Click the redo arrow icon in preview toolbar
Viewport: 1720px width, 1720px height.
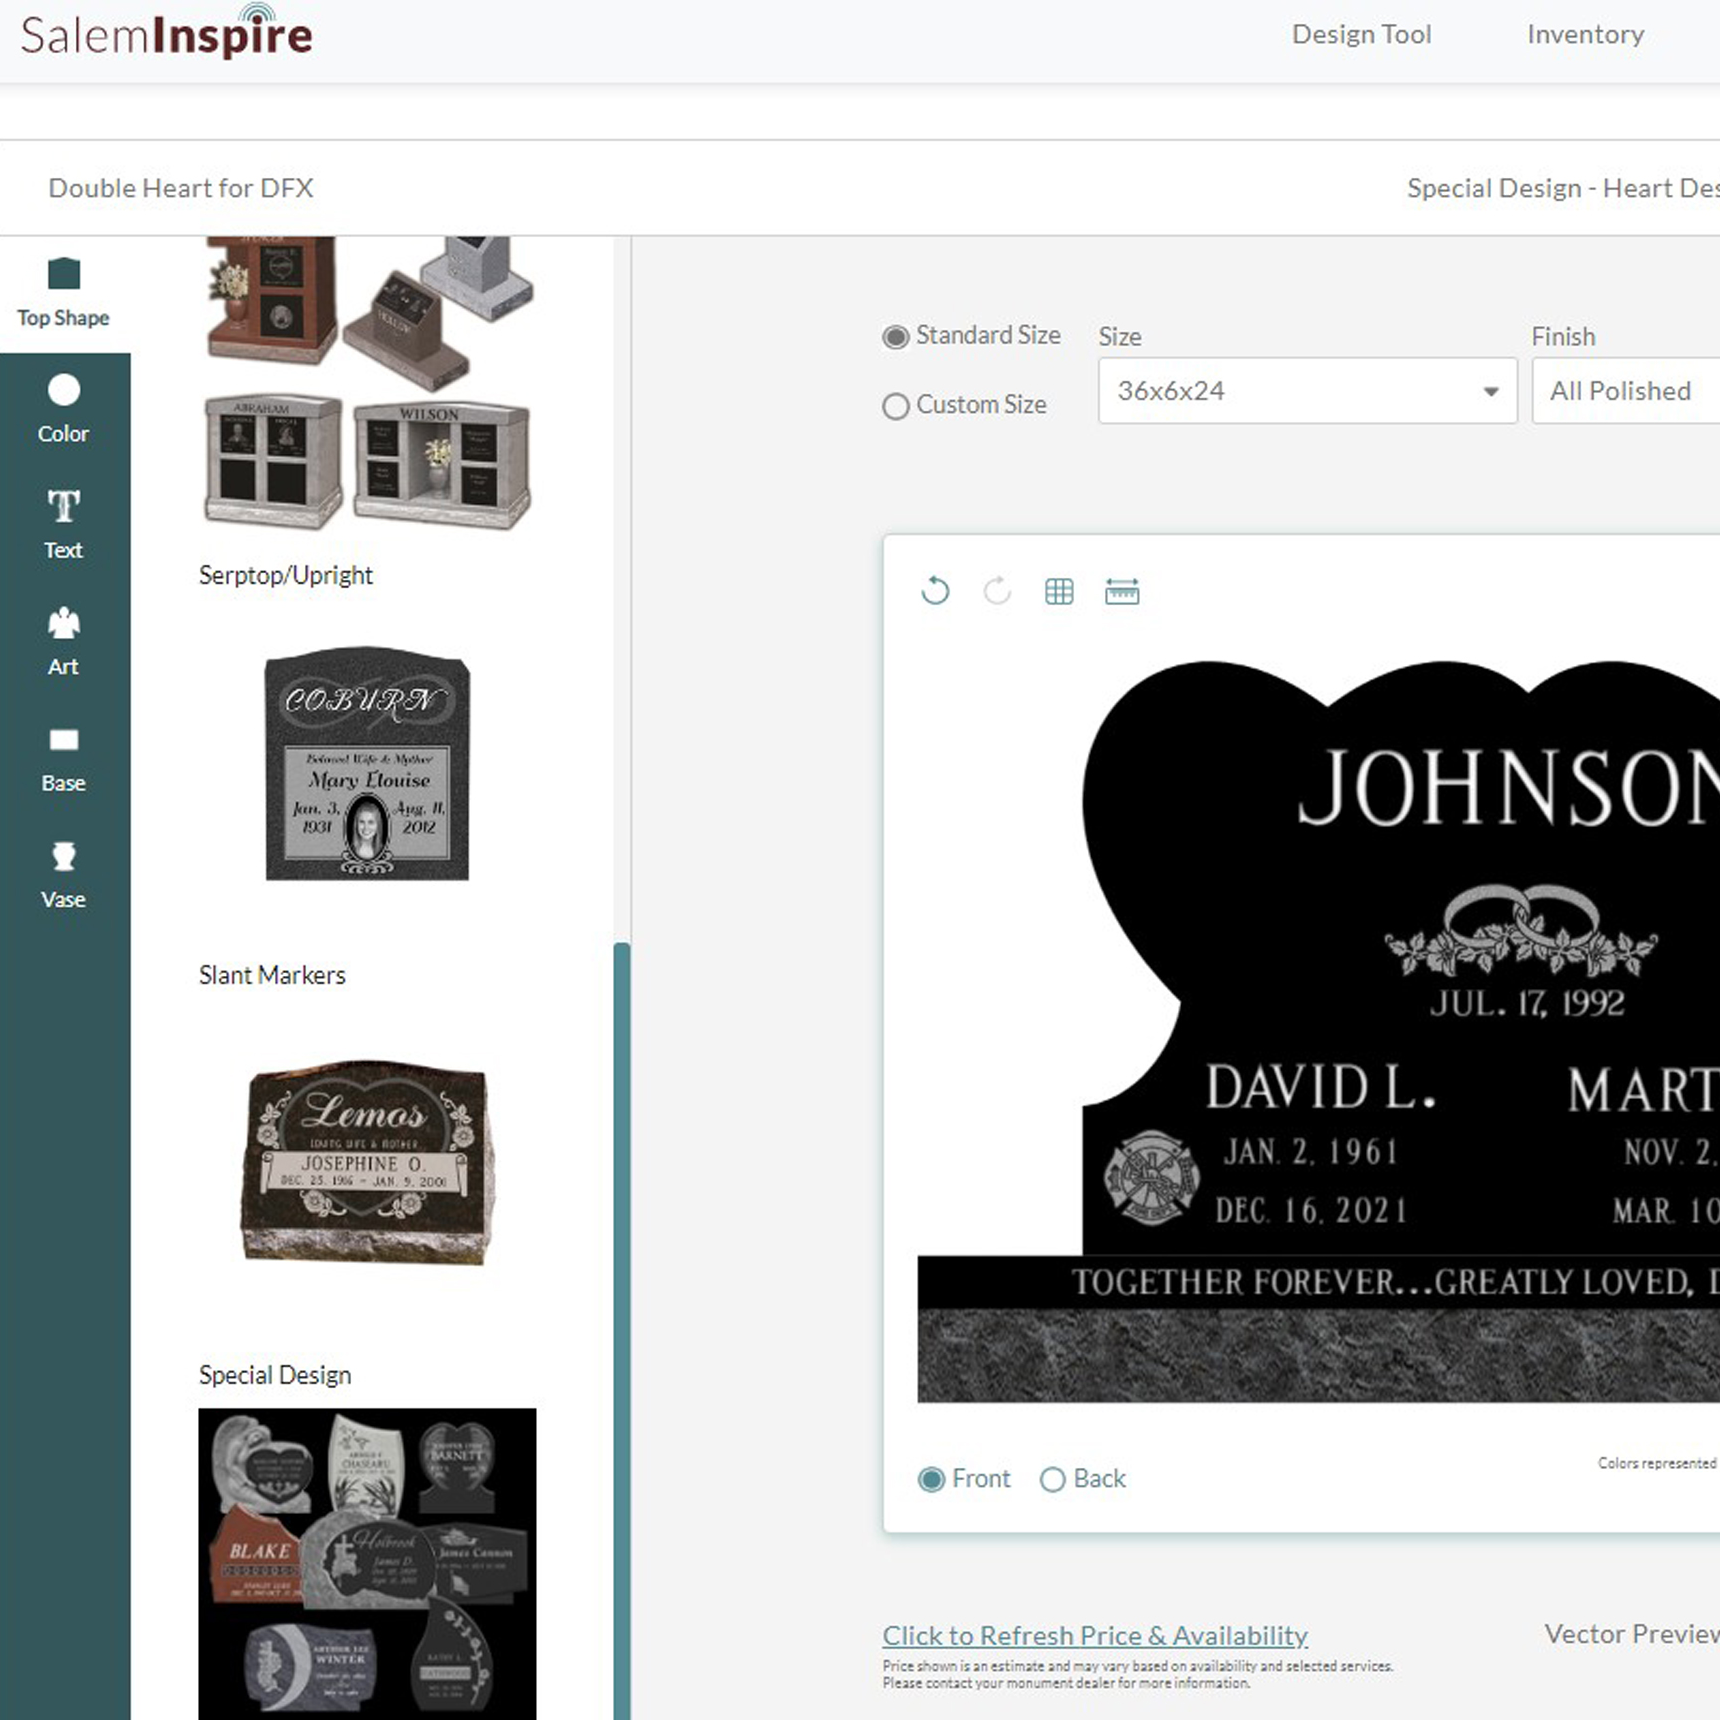click(997, 591)
